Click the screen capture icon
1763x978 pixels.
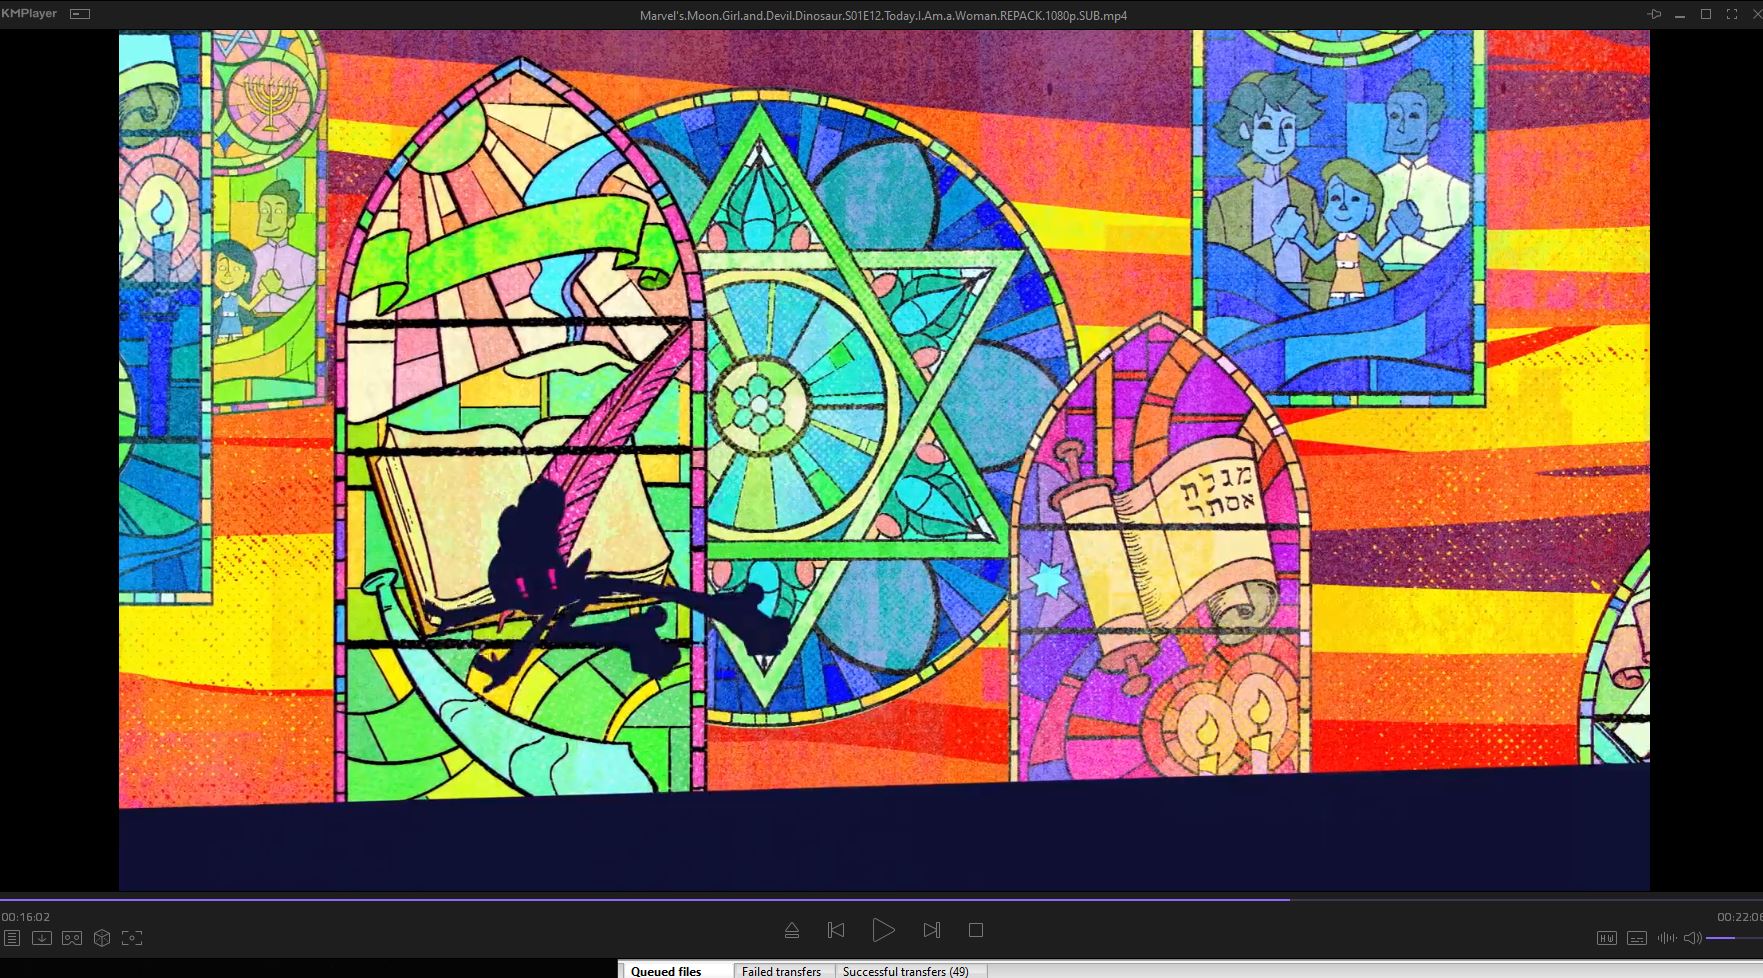click(x=132, y=938)
